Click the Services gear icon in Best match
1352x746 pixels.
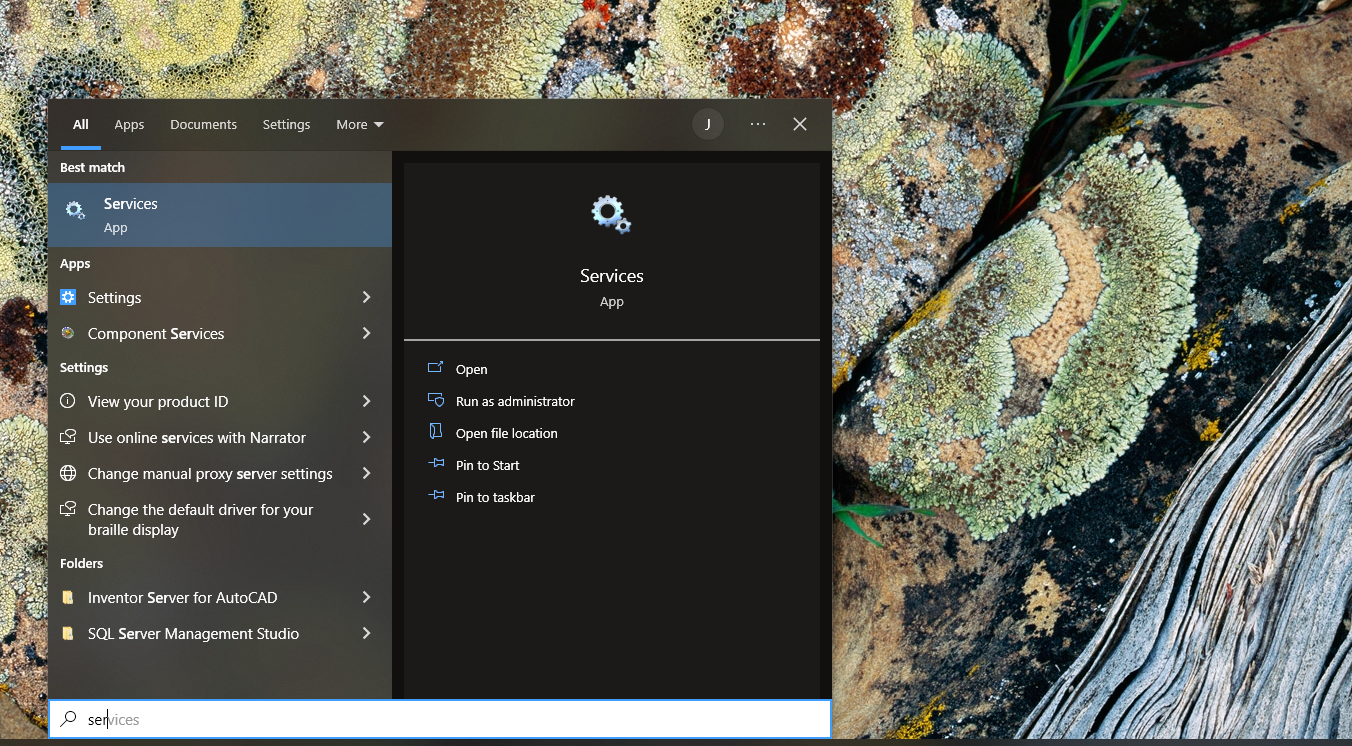pyautogui.click(x=75, y=211)
